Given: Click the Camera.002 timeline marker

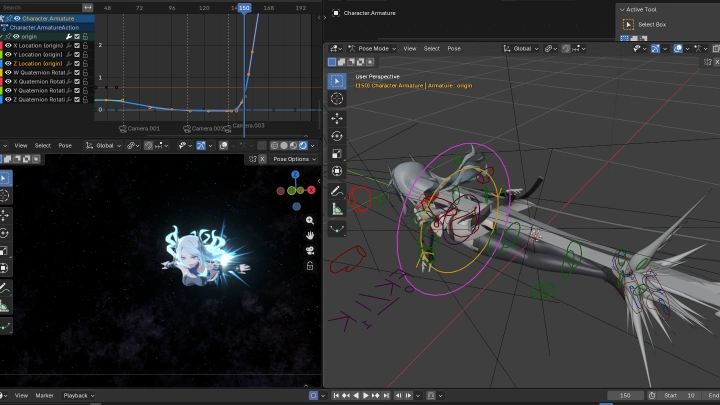Looking at the screenshot, I should 204,129.
